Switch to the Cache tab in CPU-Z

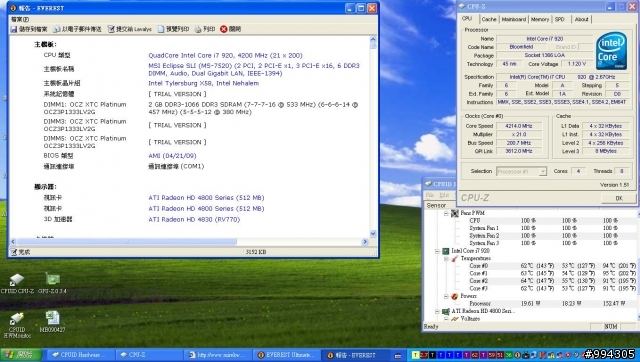pos(489,19)
